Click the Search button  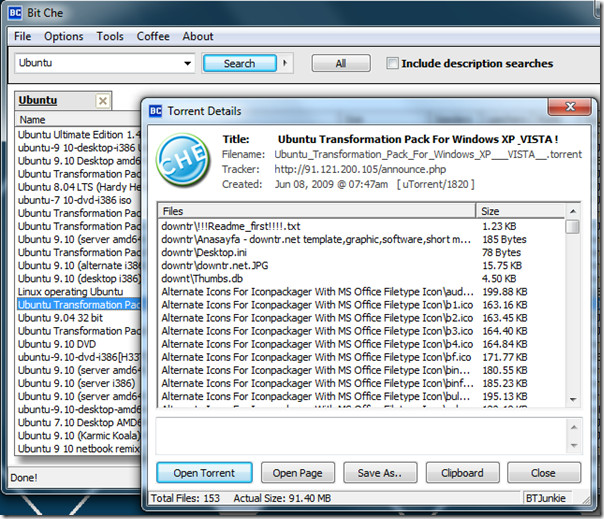(240, 63)
